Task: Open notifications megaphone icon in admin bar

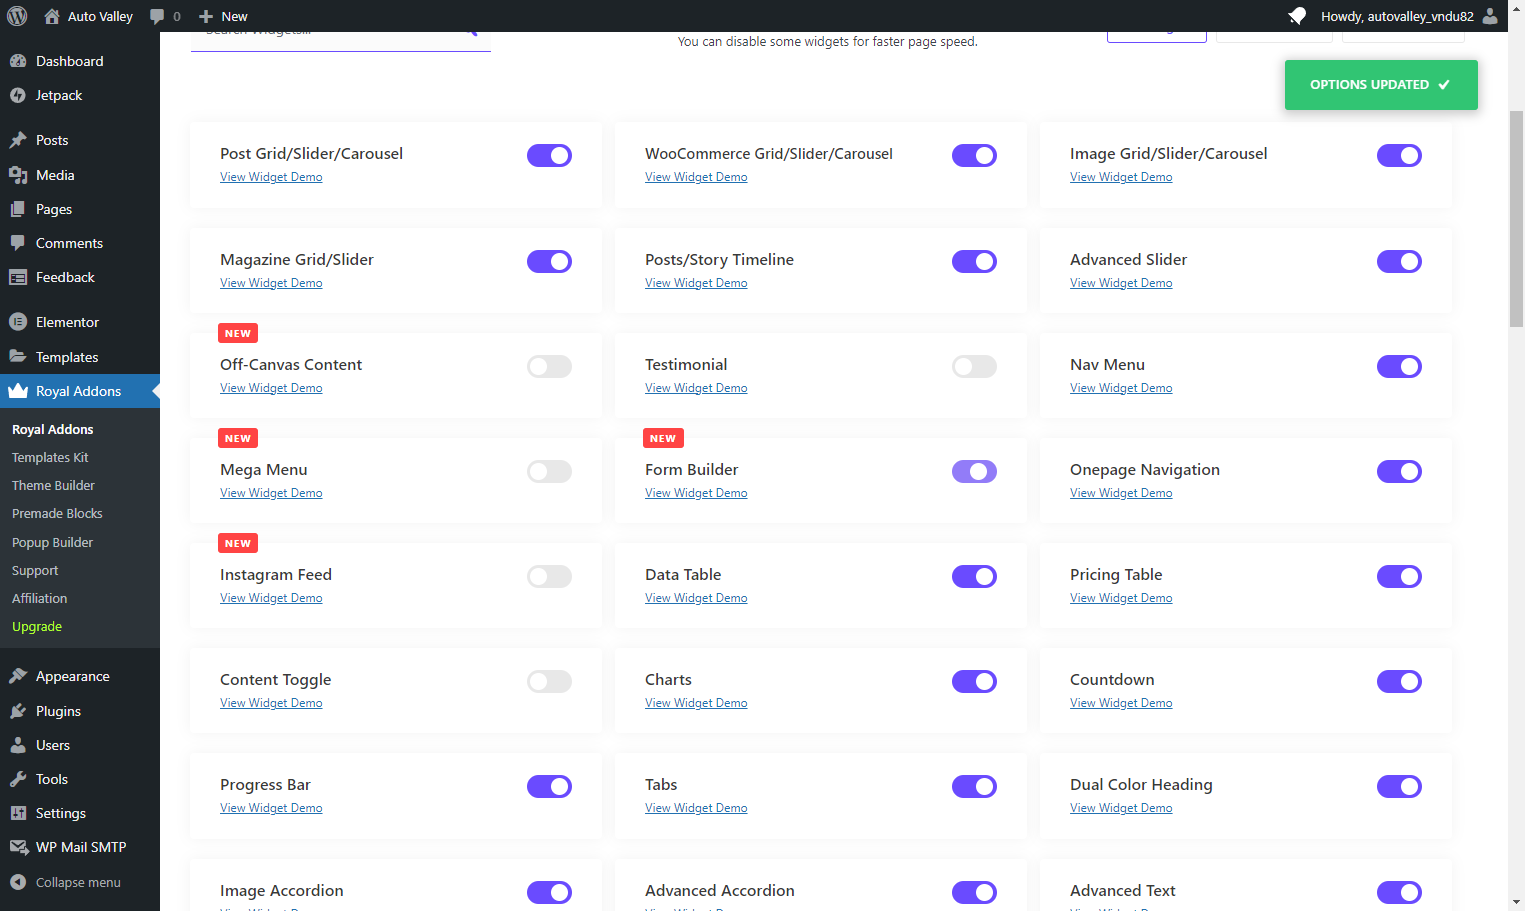Action: click(1297, 16)
